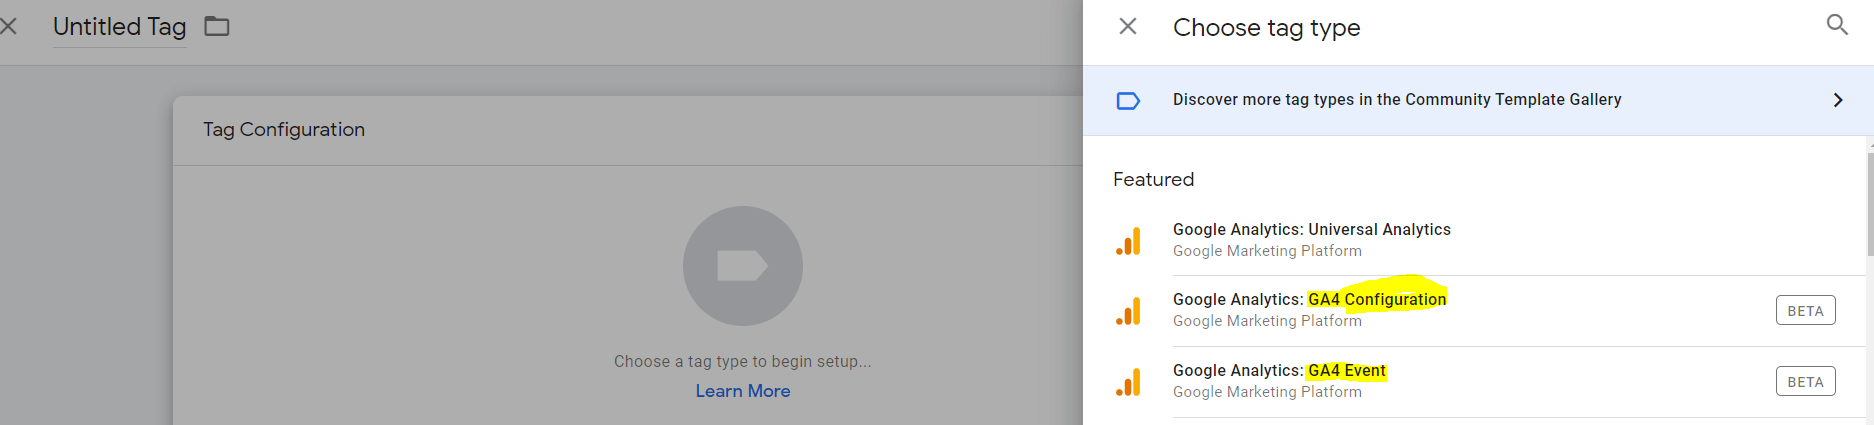Click the GA4 Event bar chart icon

[x=1128, y=382]
